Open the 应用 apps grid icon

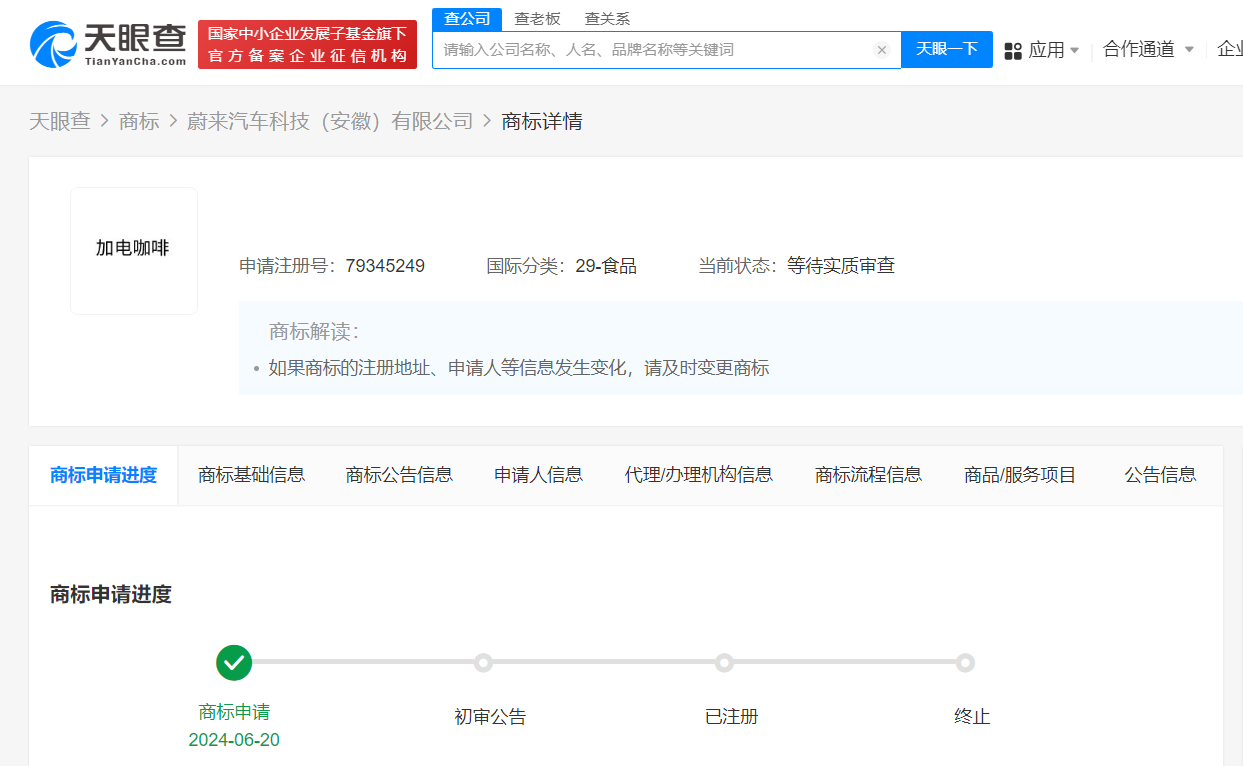click(1013, 49)
